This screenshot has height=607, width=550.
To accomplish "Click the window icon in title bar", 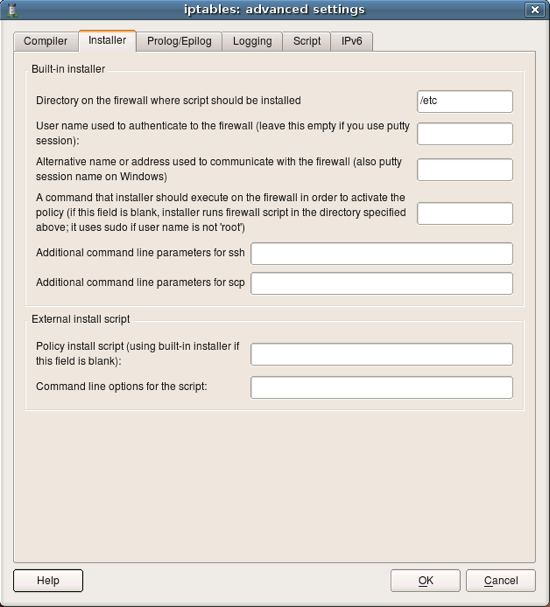I will coord(12,10).
